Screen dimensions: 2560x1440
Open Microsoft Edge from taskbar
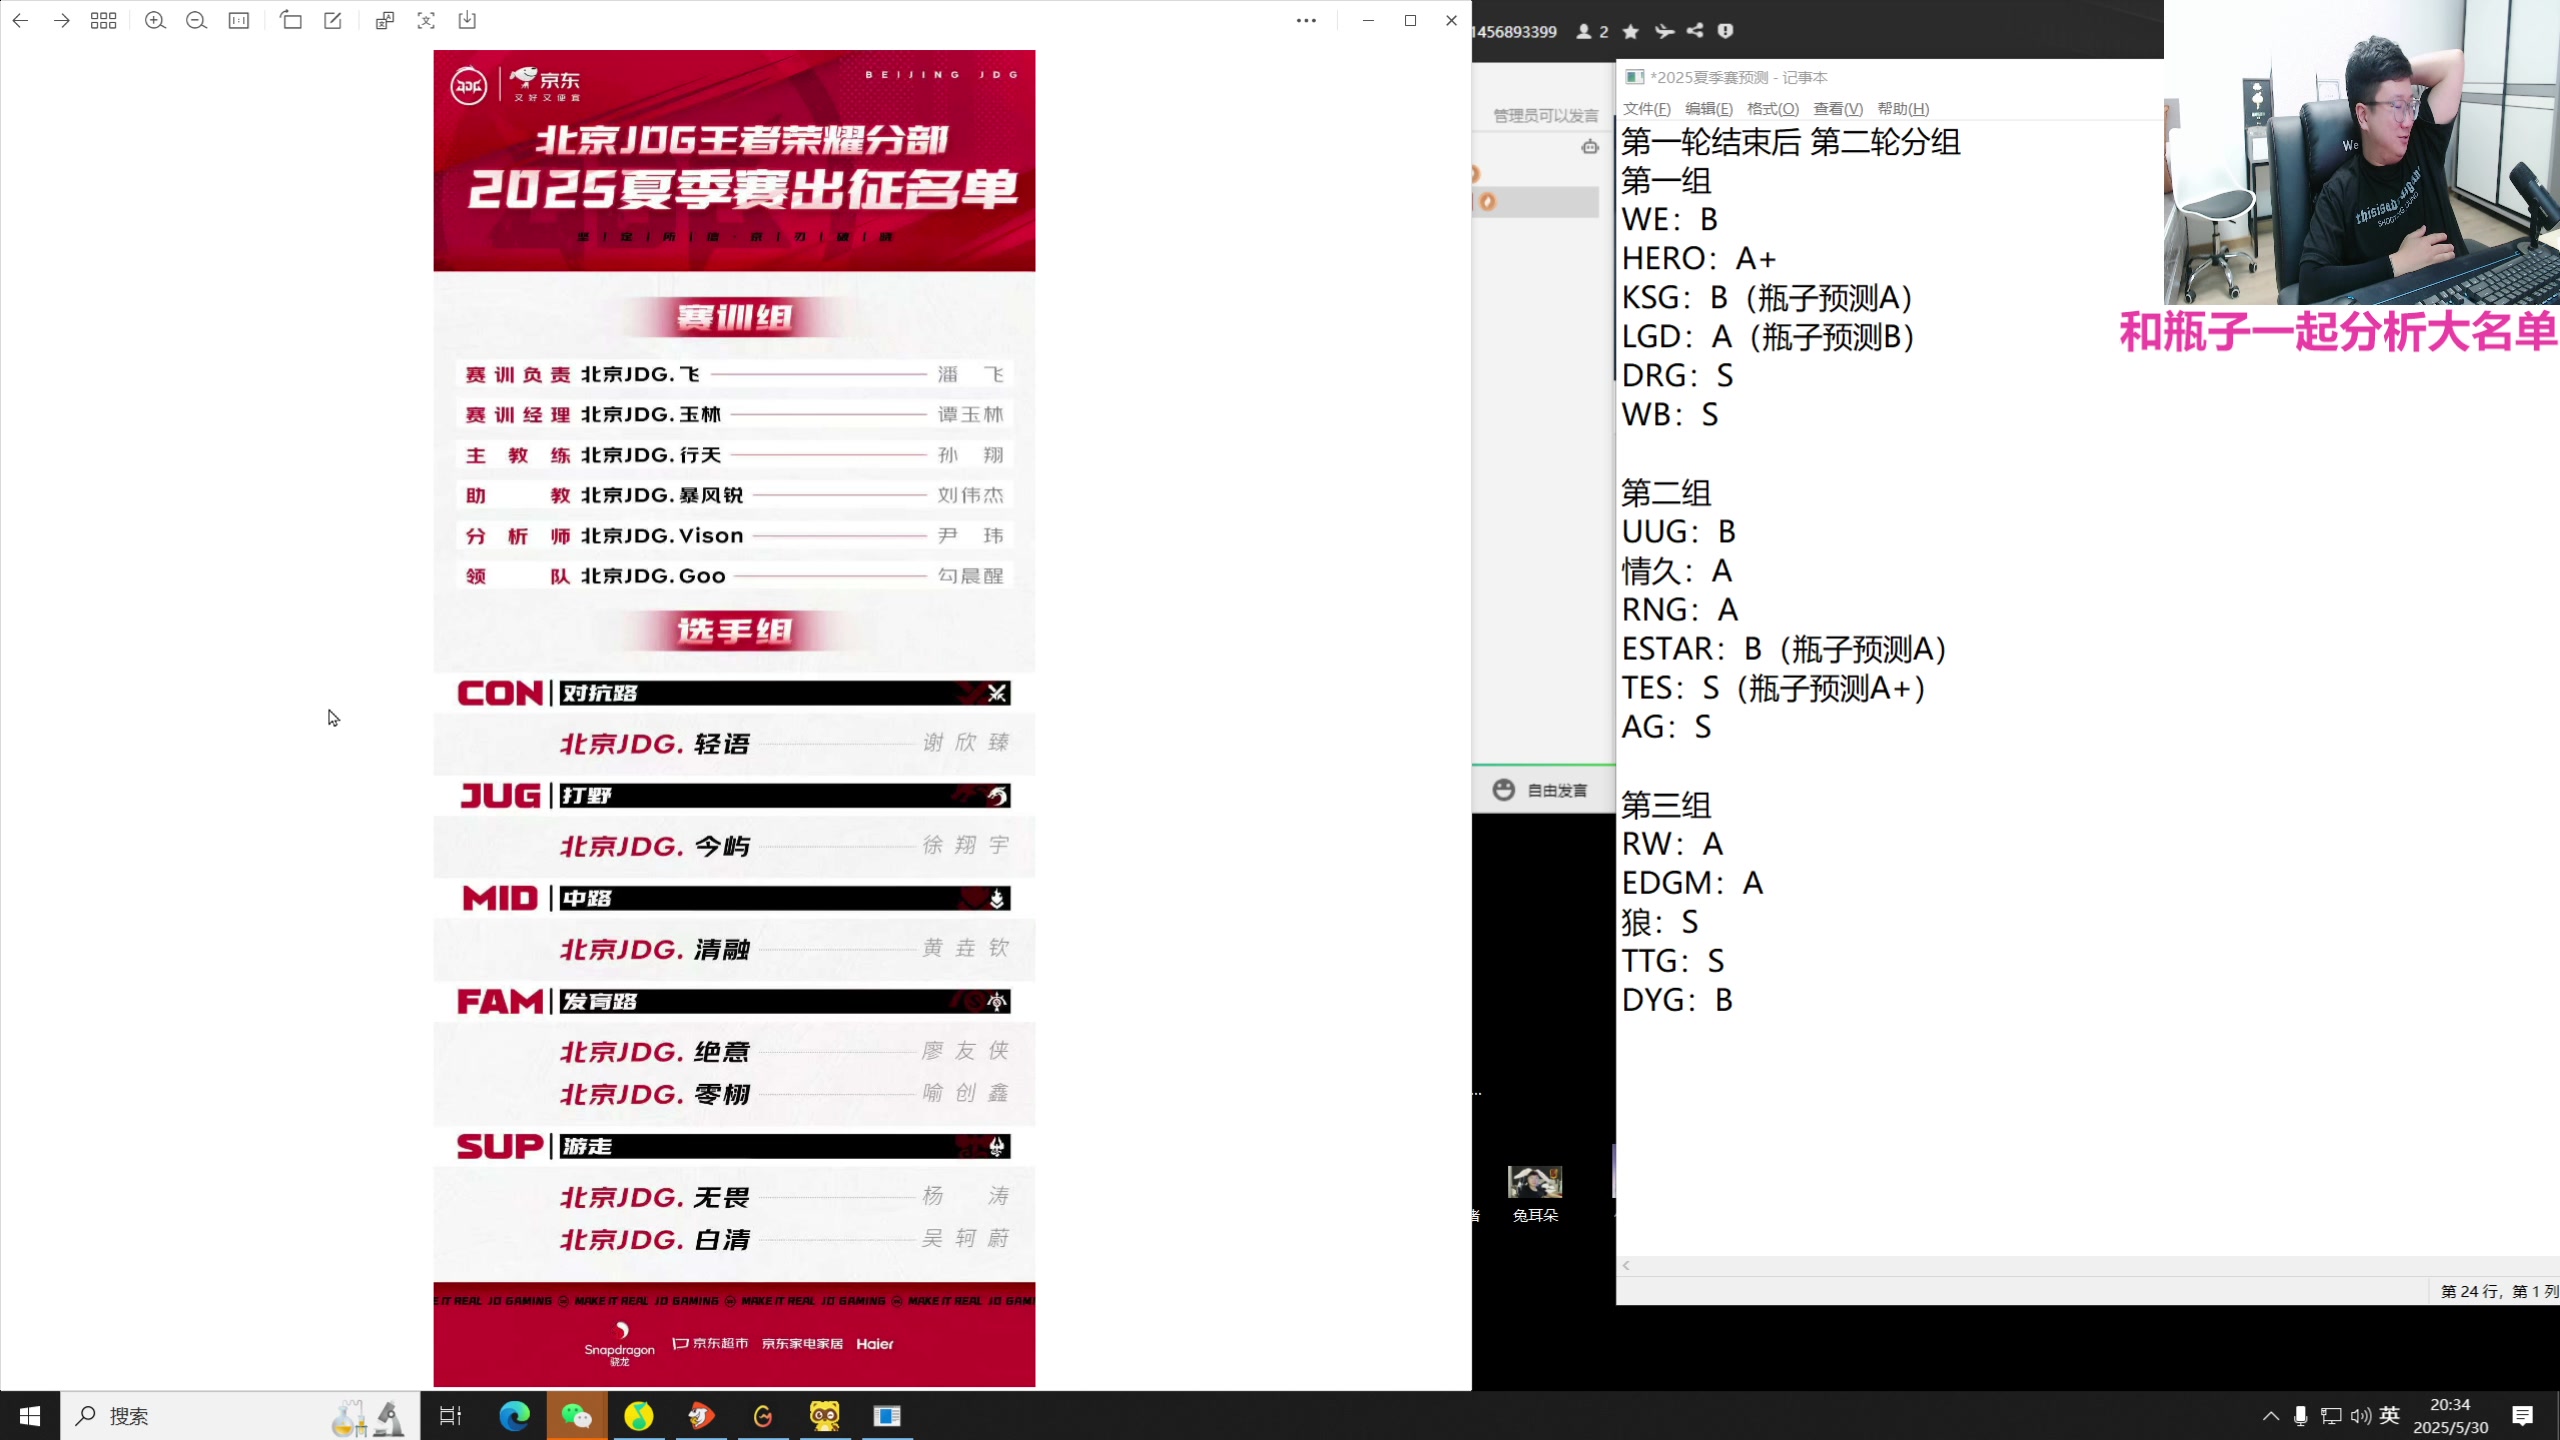[514, 1416]
